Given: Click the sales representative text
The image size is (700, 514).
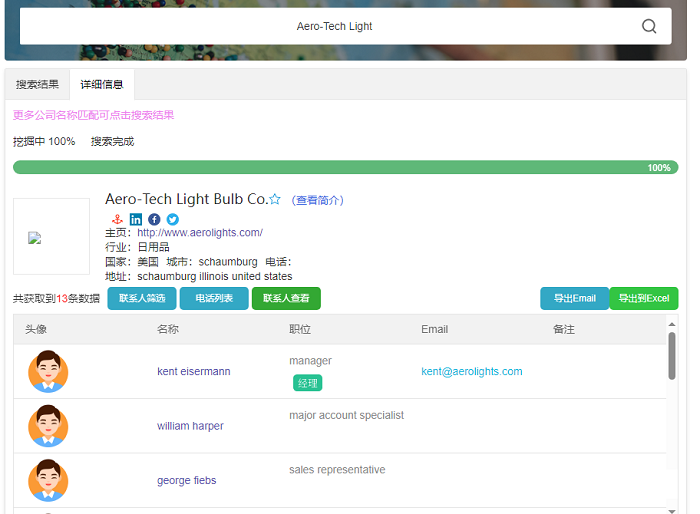Looking at the screenshot, I should (x=337, y=470).
